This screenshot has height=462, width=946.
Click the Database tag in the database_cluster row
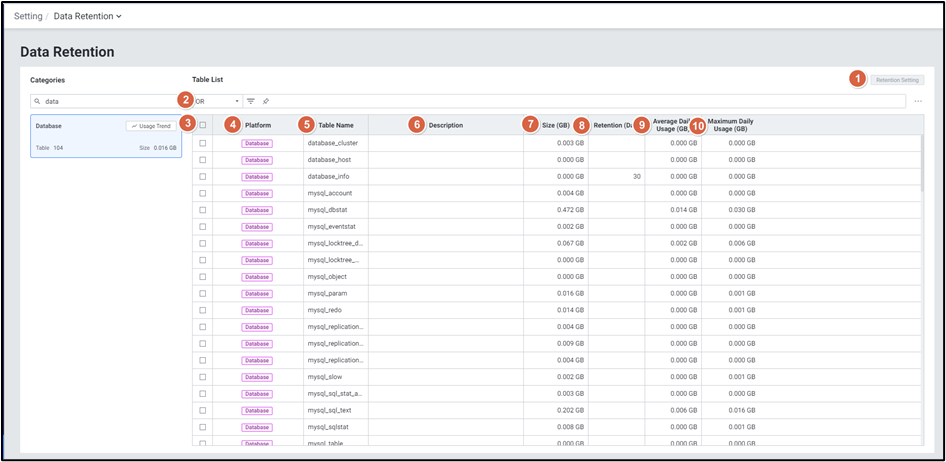256,143
